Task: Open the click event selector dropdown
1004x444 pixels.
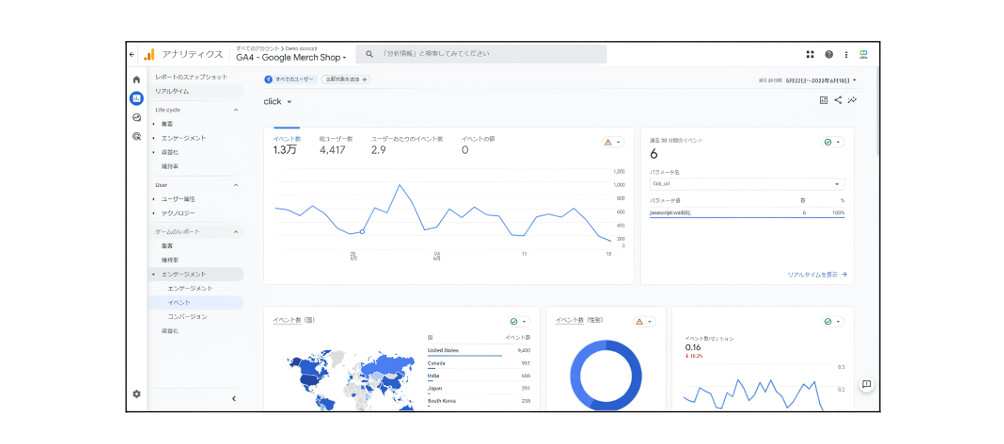Action: click(x=278, y=102)
